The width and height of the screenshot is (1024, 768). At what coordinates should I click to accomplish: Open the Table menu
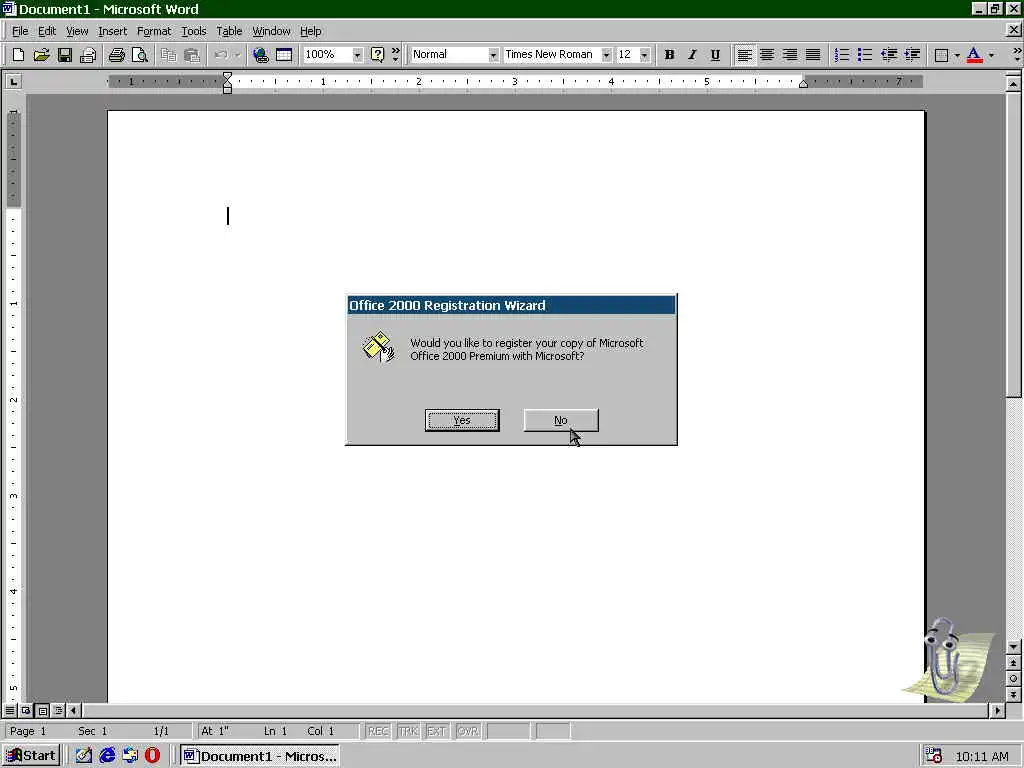pos(229,31)
